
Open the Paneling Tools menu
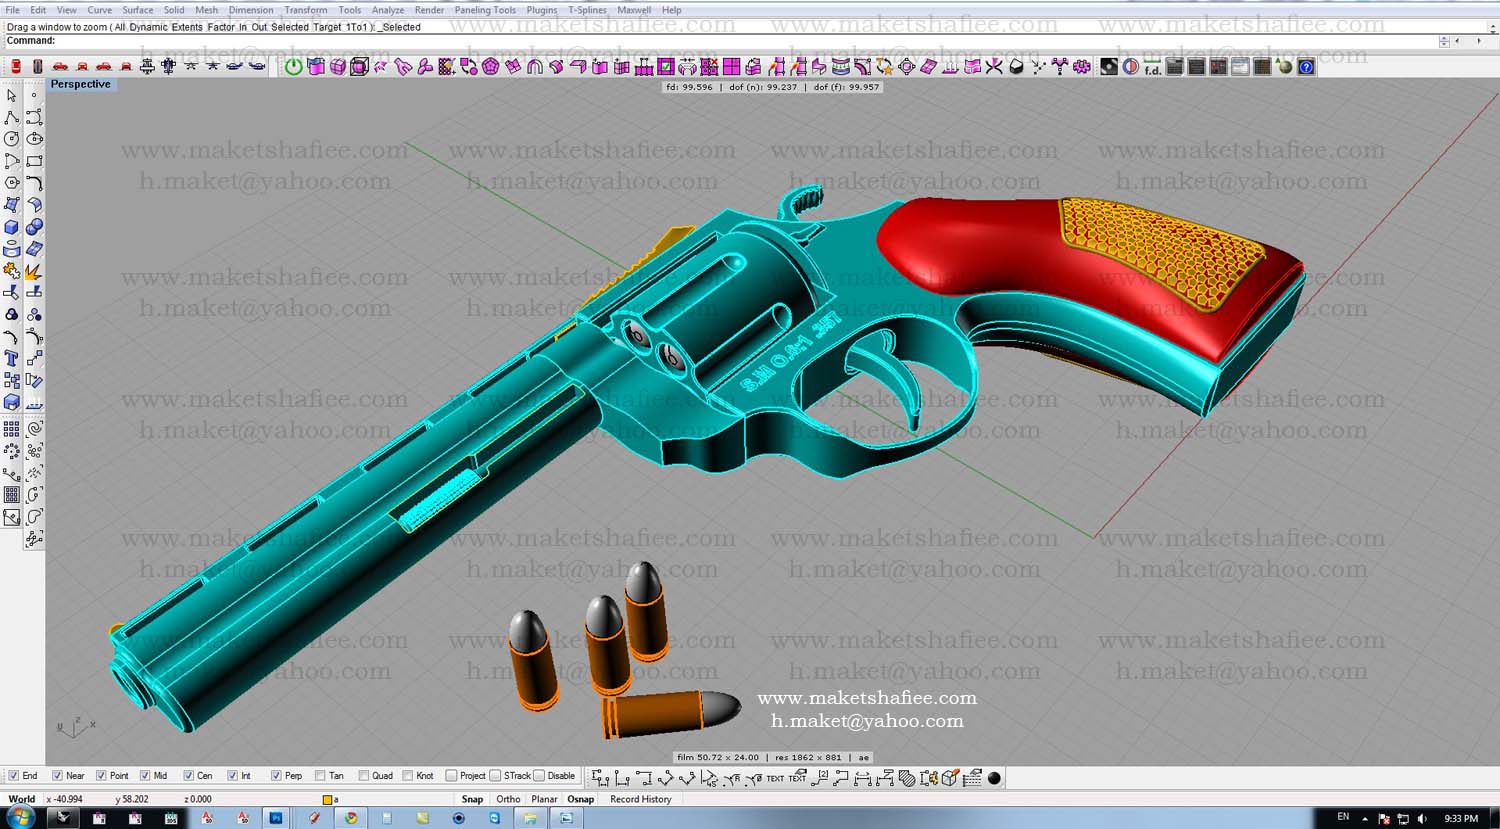[485, 10]
